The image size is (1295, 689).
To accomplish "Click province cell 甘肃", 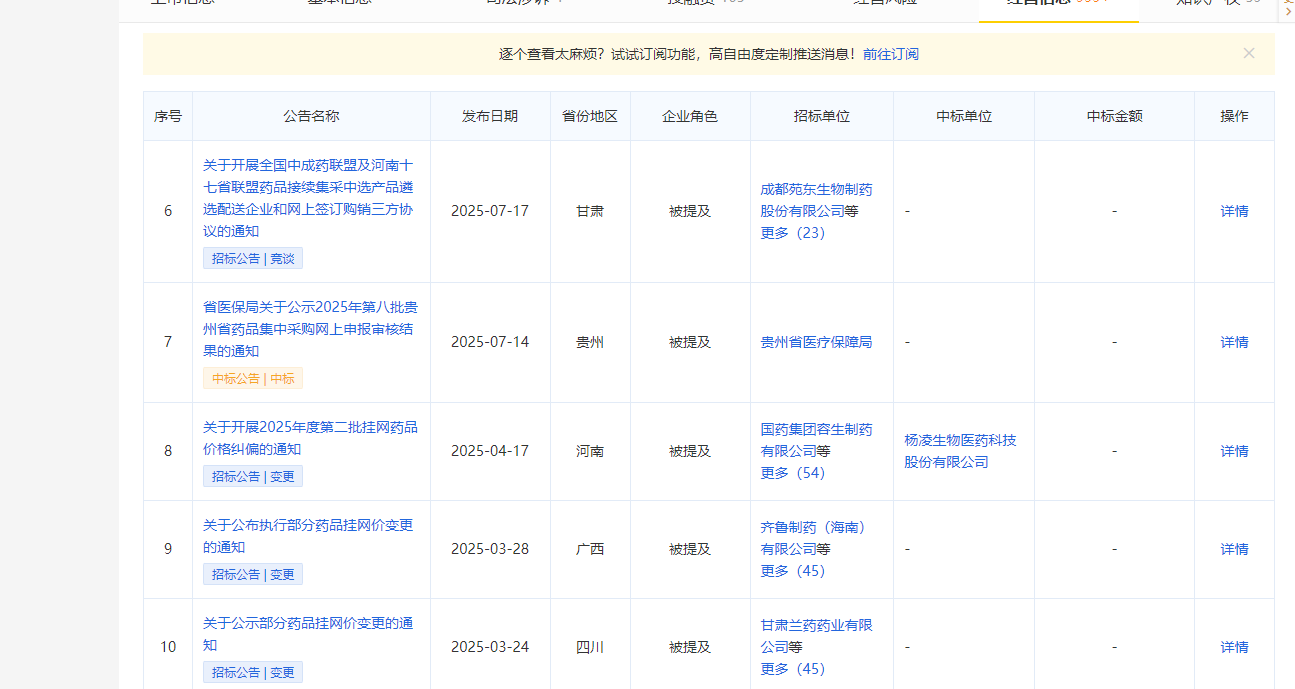I will pos(590,211).
